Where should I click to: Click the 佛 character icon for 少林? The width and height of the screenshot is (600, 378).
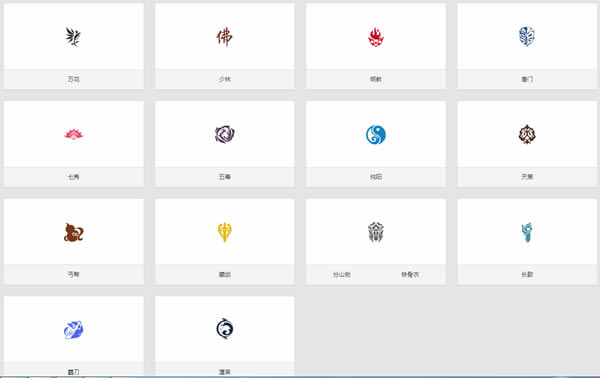[224, 37]
